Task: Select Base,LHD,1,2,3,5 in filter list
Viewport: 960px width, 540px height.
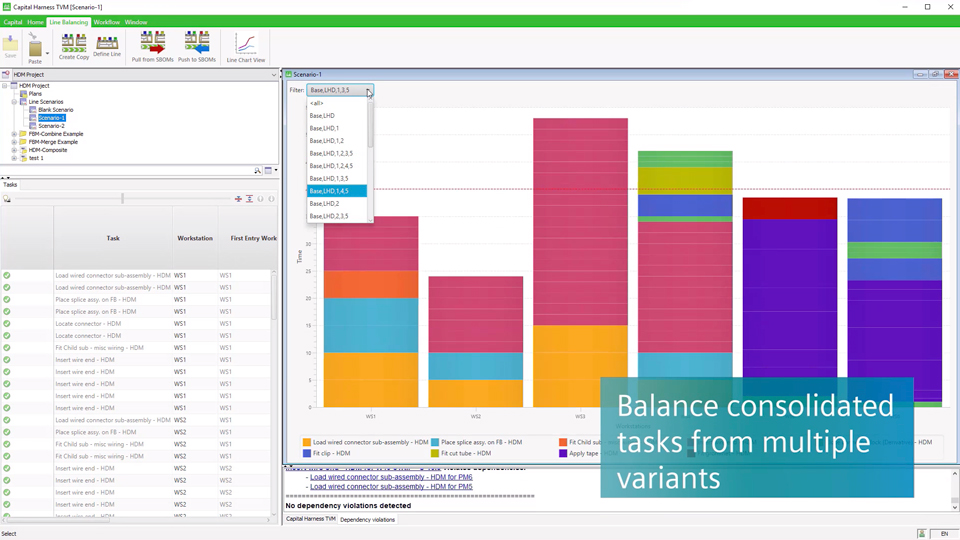Action: tap(331, 153)
